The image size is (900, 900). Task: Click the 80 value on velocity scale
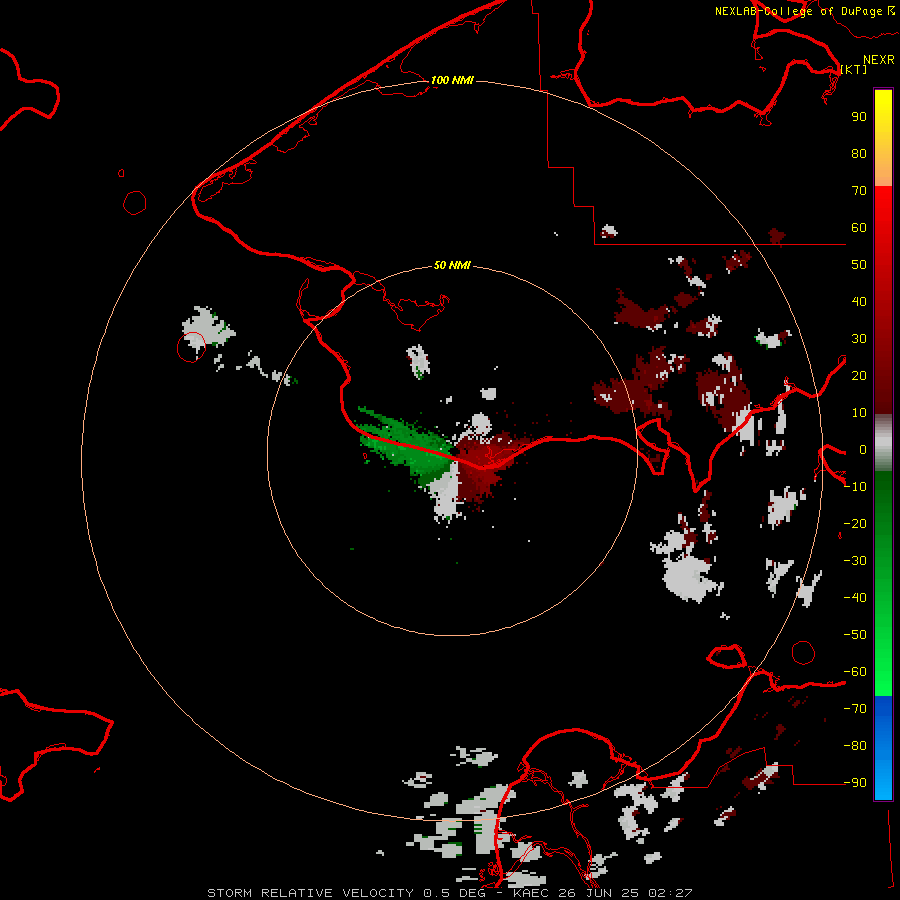pos(859,153)
